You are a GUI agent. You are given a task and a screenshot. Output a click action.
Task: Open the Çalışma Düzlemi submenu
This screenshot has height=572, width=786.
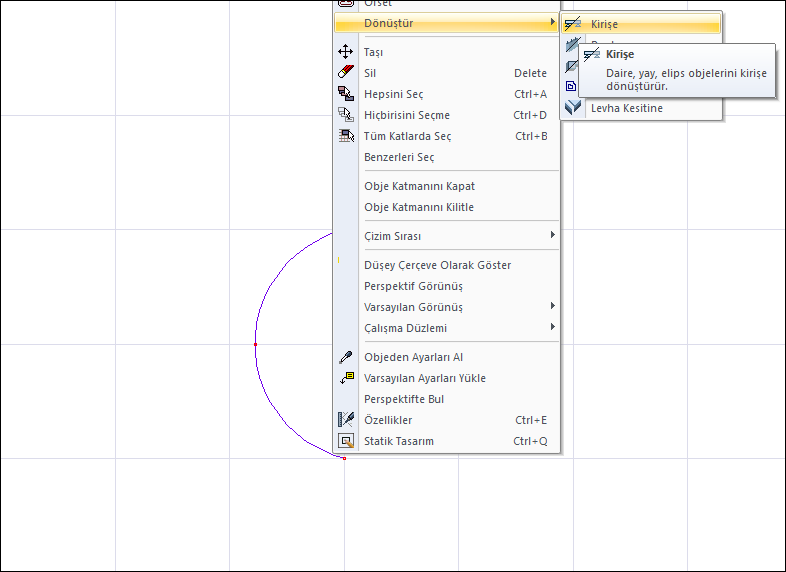446,329
